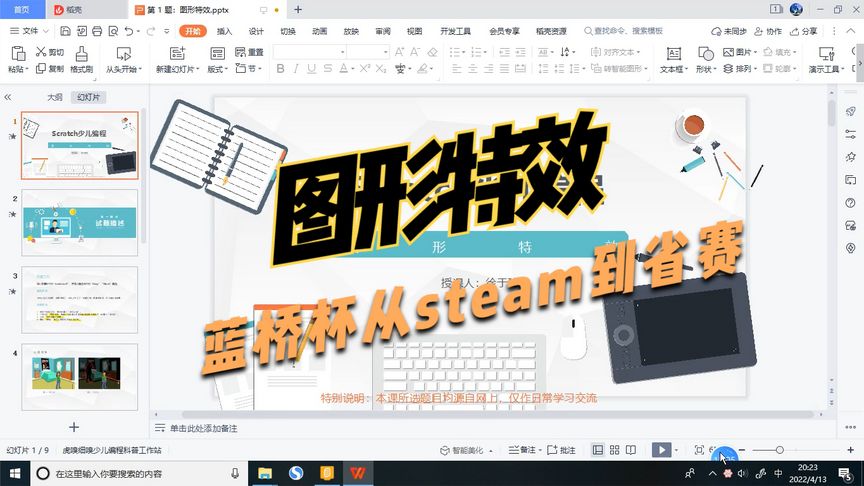Play slideshow from status bar button
The height and width of the screenshot is (486, 864).
pos(661,450)
